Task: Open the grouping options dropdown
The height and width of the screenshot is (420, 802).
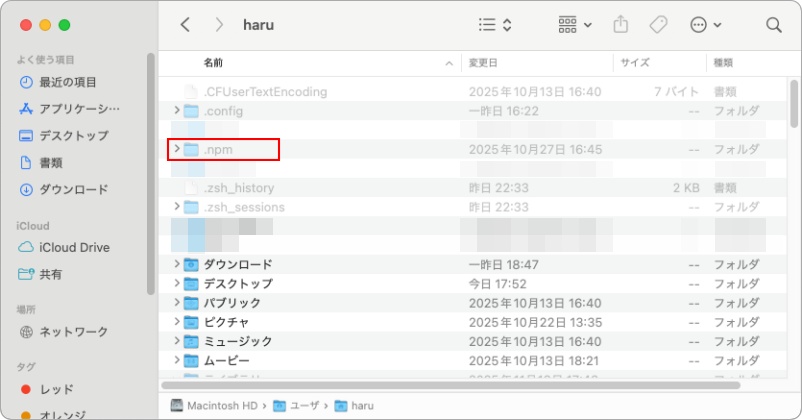Action: point(574,25)
